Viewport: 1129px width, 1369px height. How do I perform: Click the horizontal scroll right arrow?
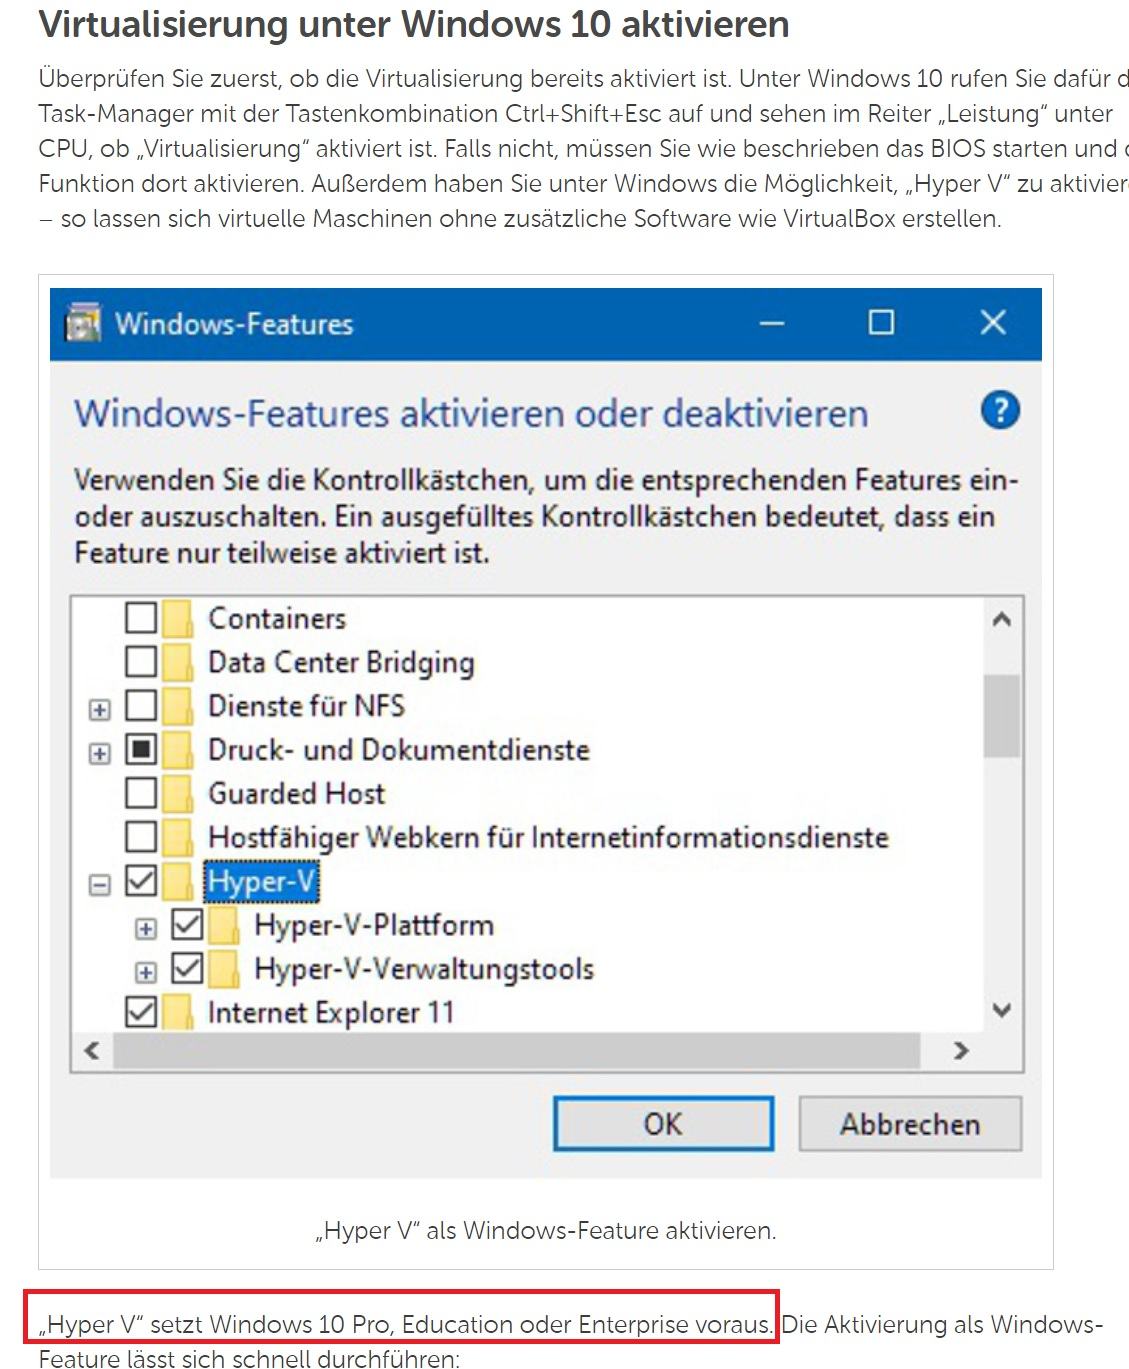click(x=961, y=1050)
